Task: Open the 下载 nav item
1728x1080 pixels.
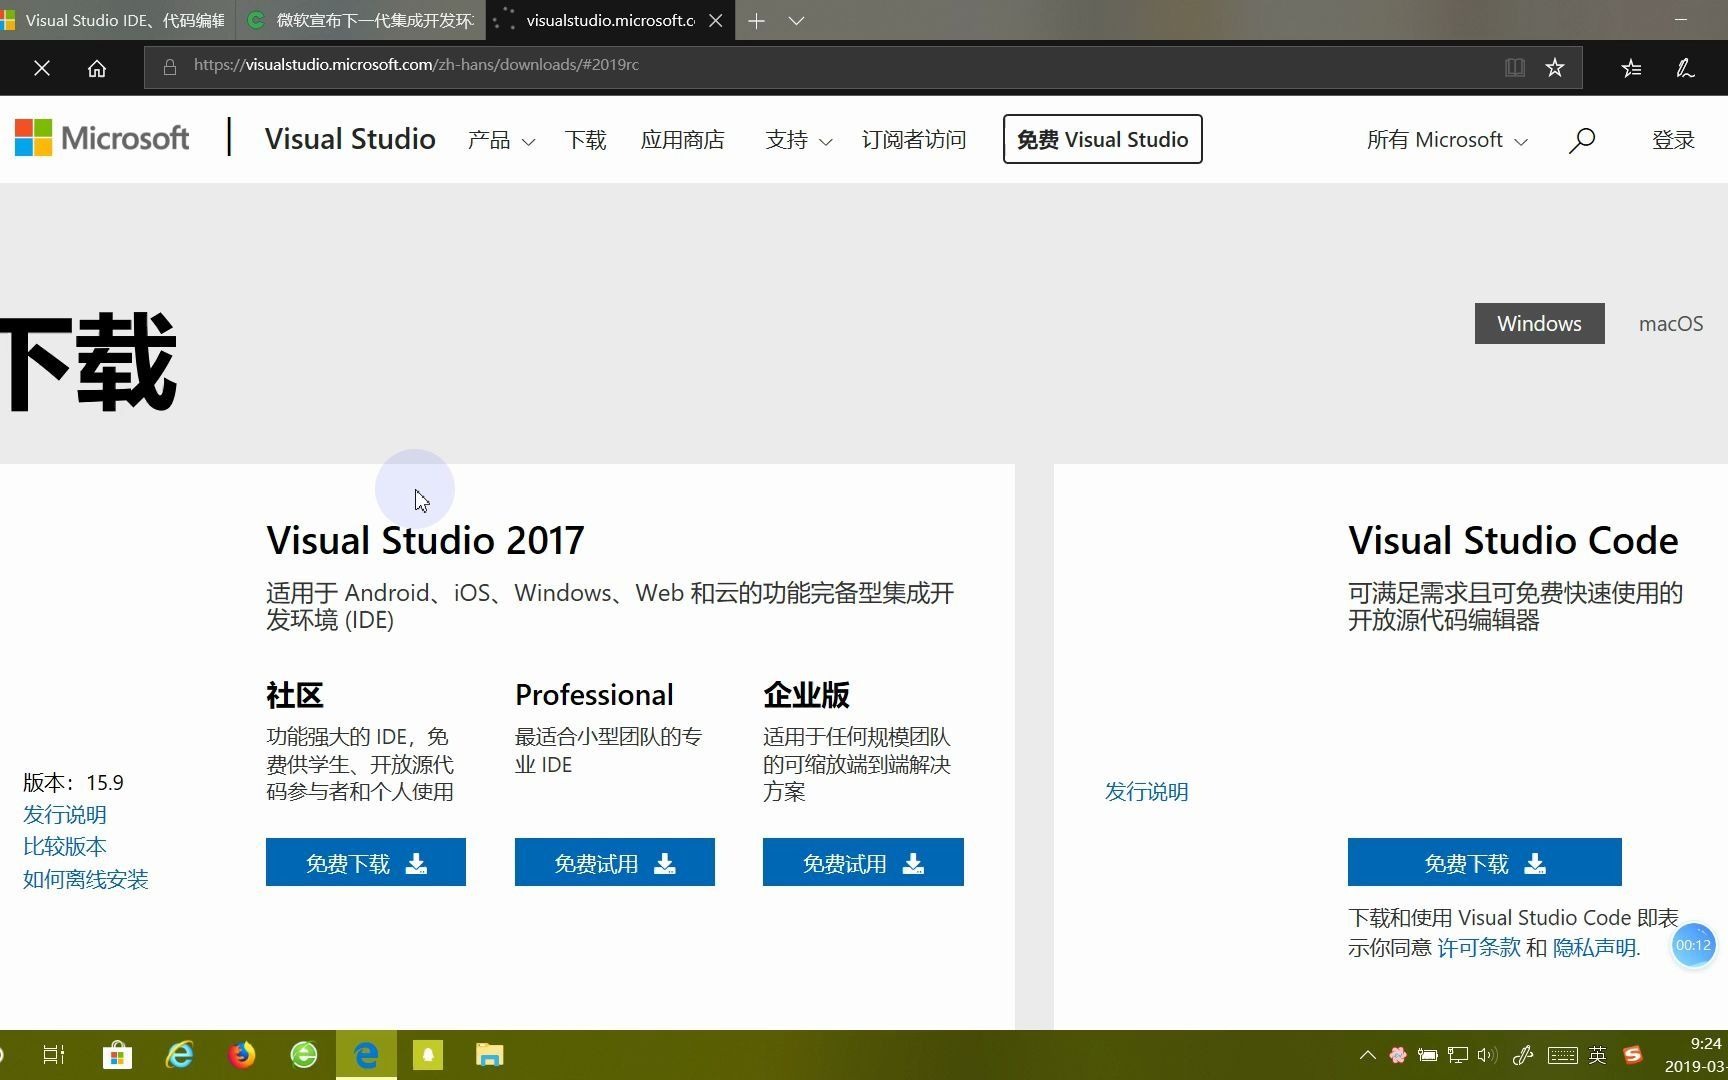Action: 585,140
